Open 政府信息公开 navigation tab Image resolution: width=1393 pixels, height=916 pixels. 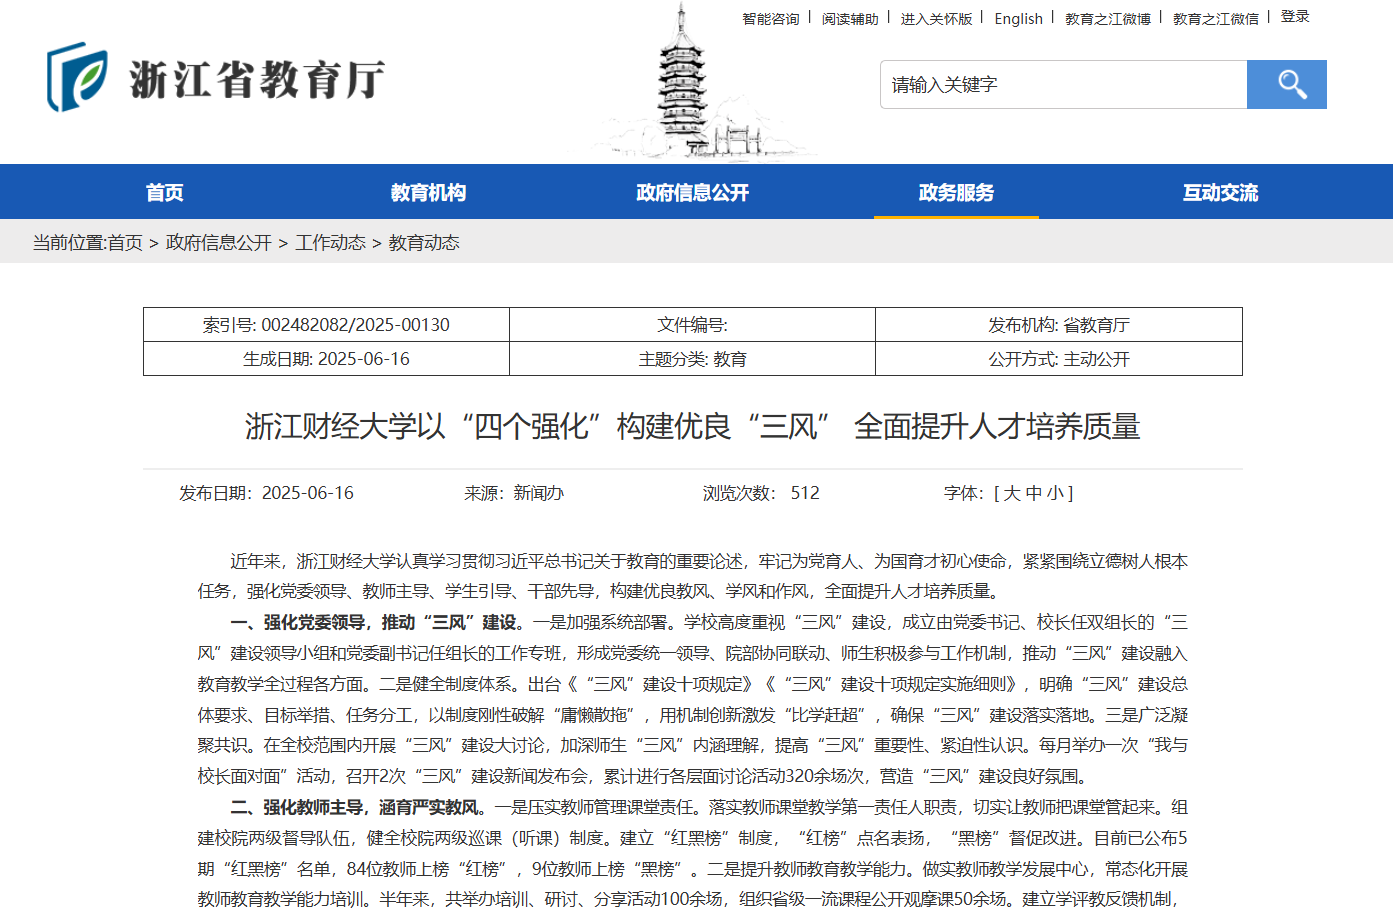coord(692,192)
